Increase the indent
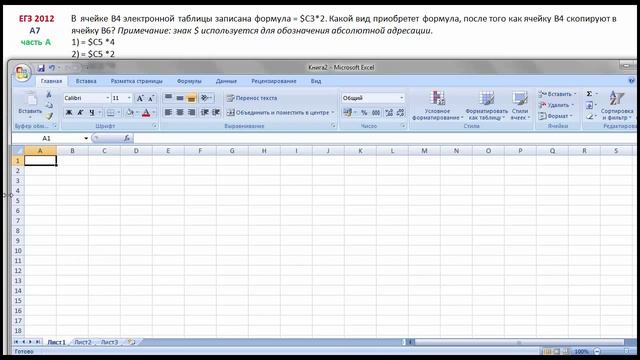 coord(216,112)
